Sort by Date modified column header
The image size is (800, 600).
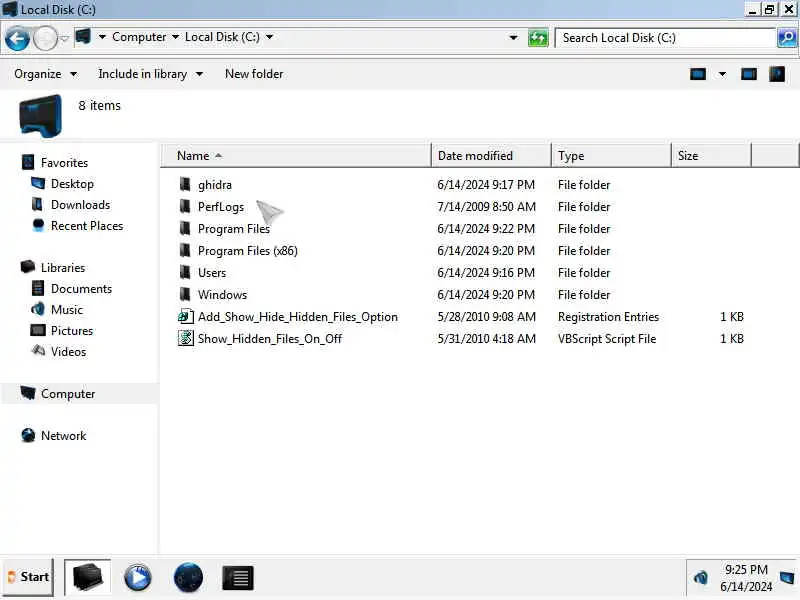pos(491,156)
